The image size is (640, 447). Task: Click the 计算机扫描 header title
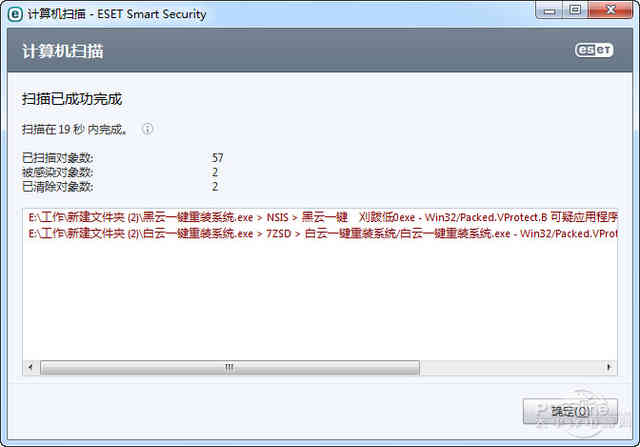[x=63, y=51]
